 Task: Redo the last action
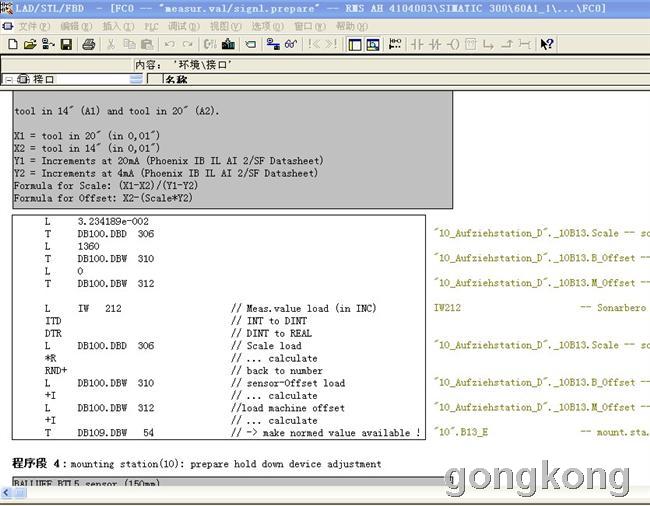click(x=188, y=44)
